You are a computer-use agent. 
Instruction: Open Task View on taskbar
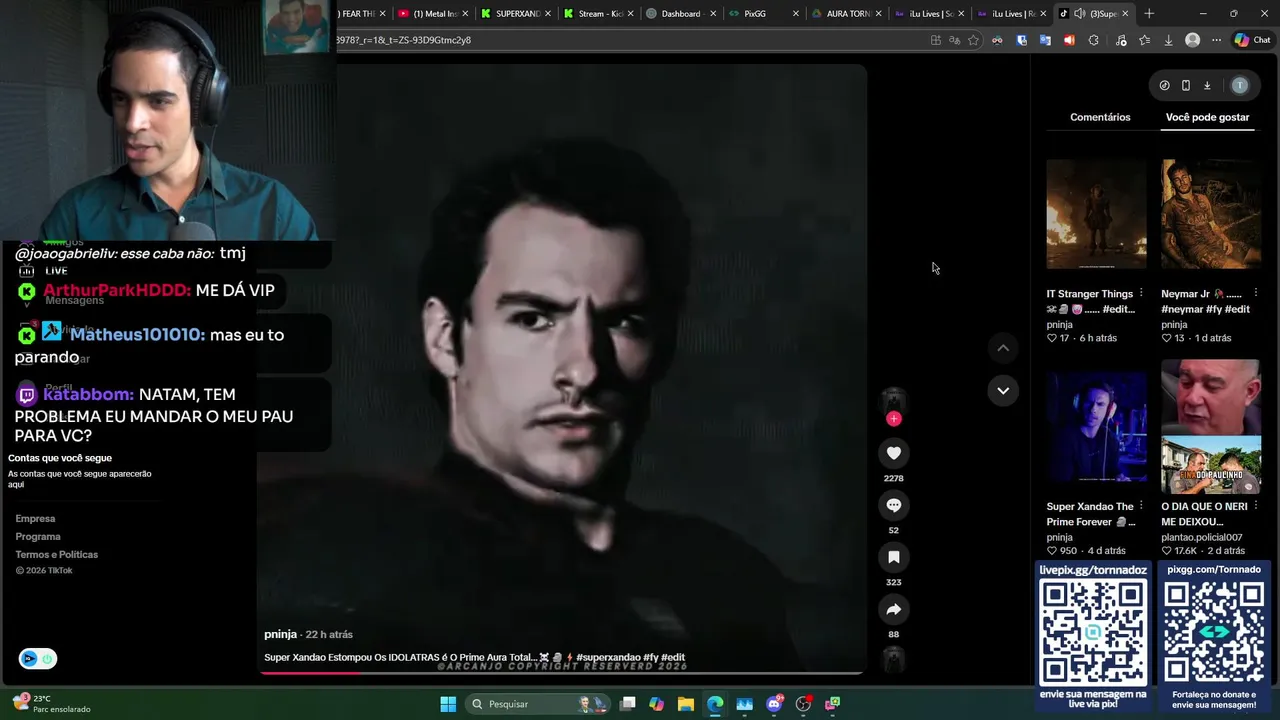627,704
